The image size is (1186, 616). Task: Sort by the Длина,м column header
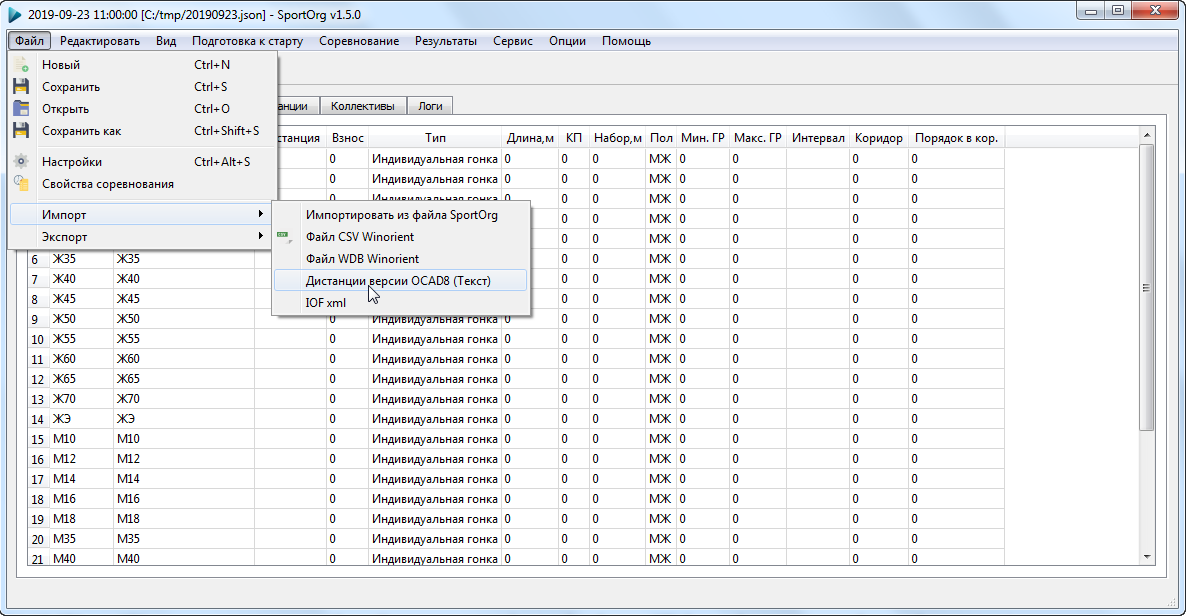coord(529,138)
